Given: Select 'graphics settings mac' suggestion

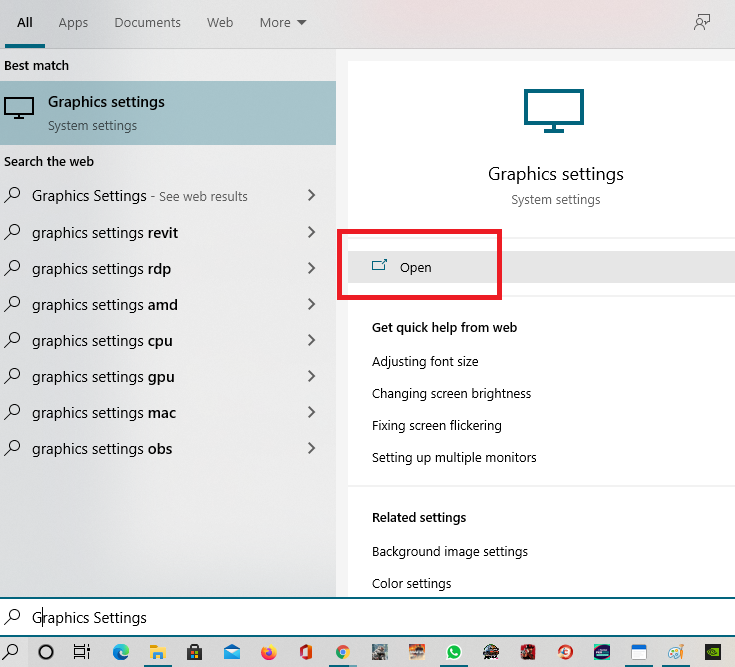Looking at the screenshot, I should pyautogui.click(x=104, y=413).
